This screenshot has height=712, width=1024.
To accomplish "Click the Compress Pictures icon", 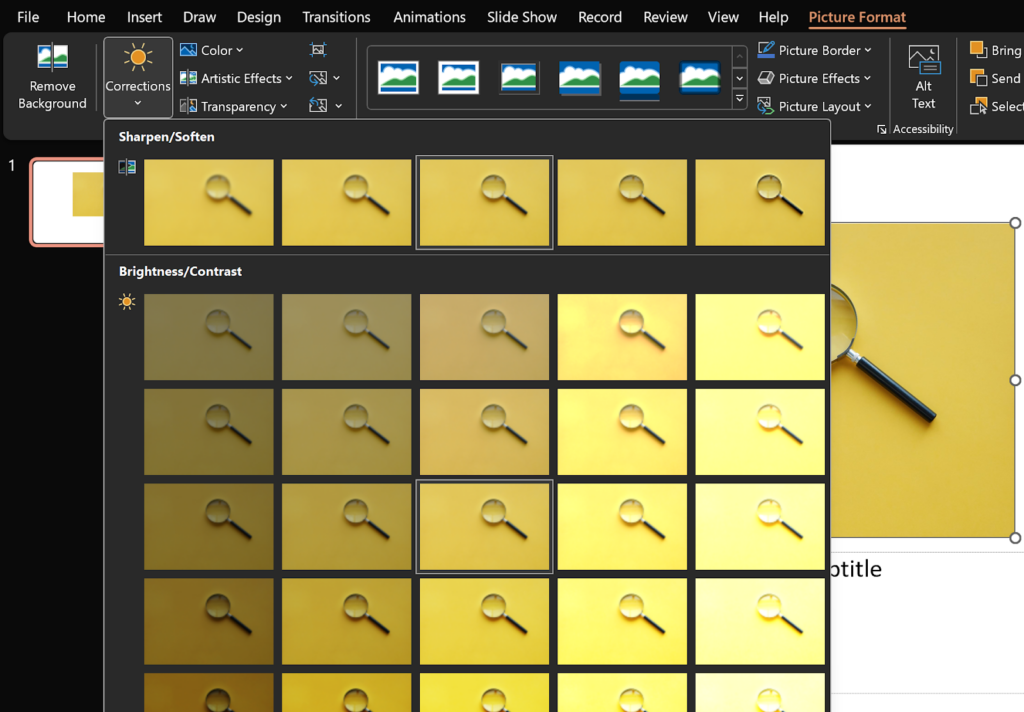I will point(316,49).
